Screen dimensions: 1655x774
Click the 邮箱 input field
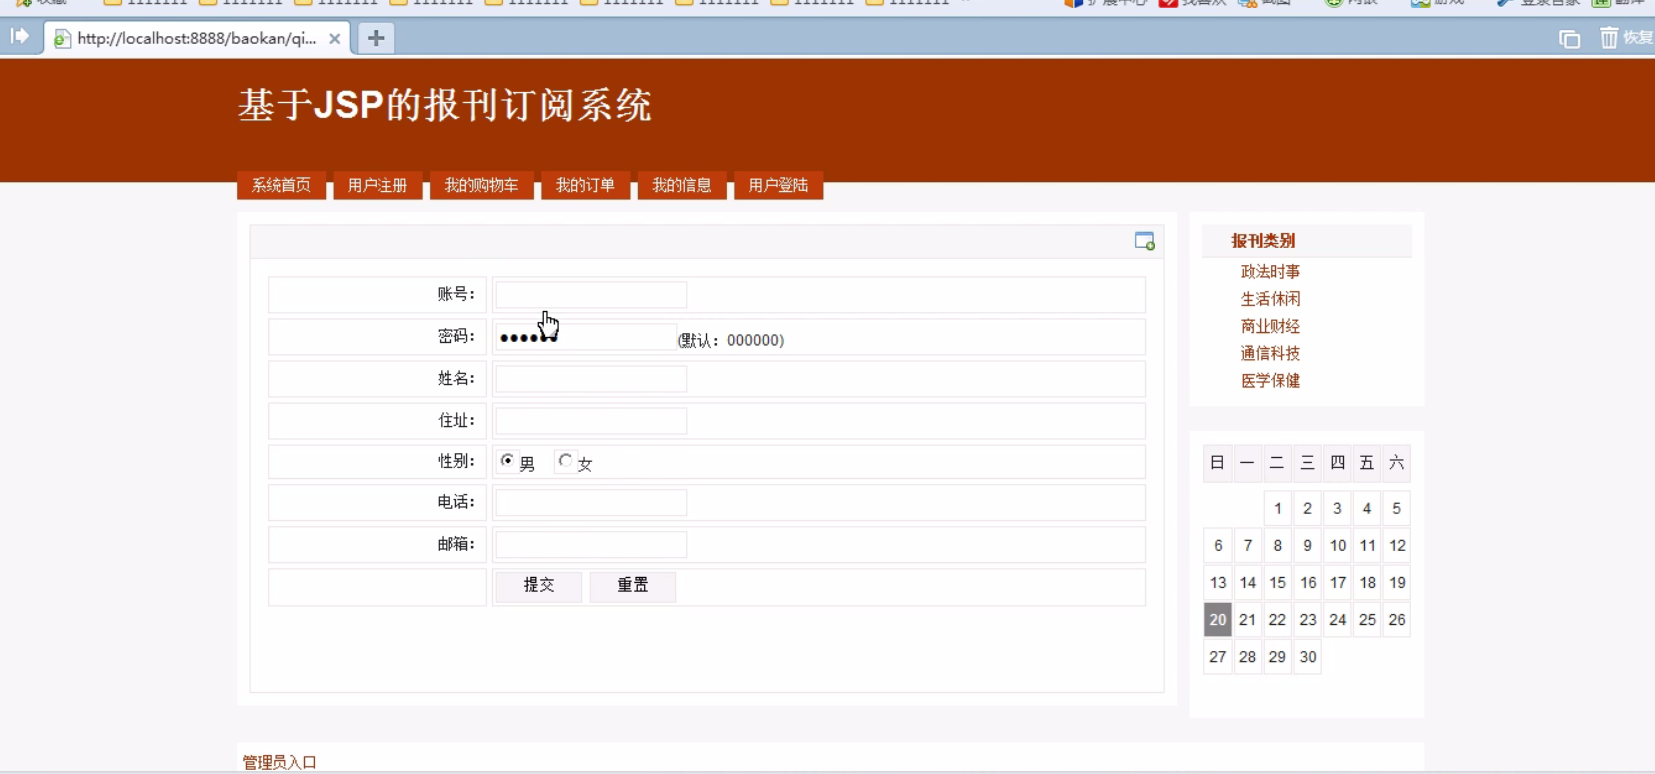(591, 544)
